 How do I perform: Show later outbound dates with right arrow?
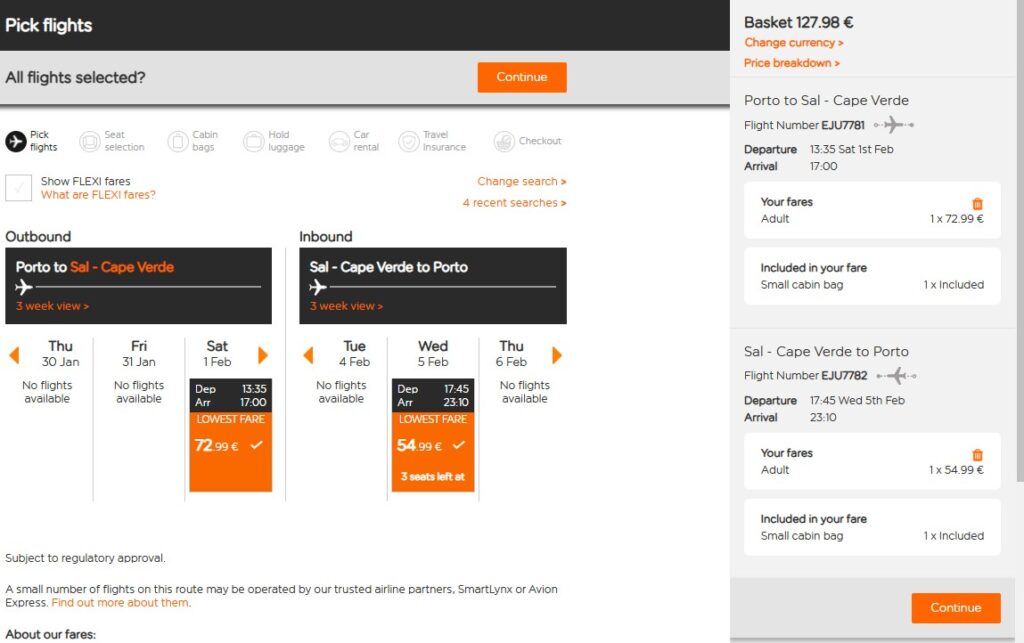point(263,355)
